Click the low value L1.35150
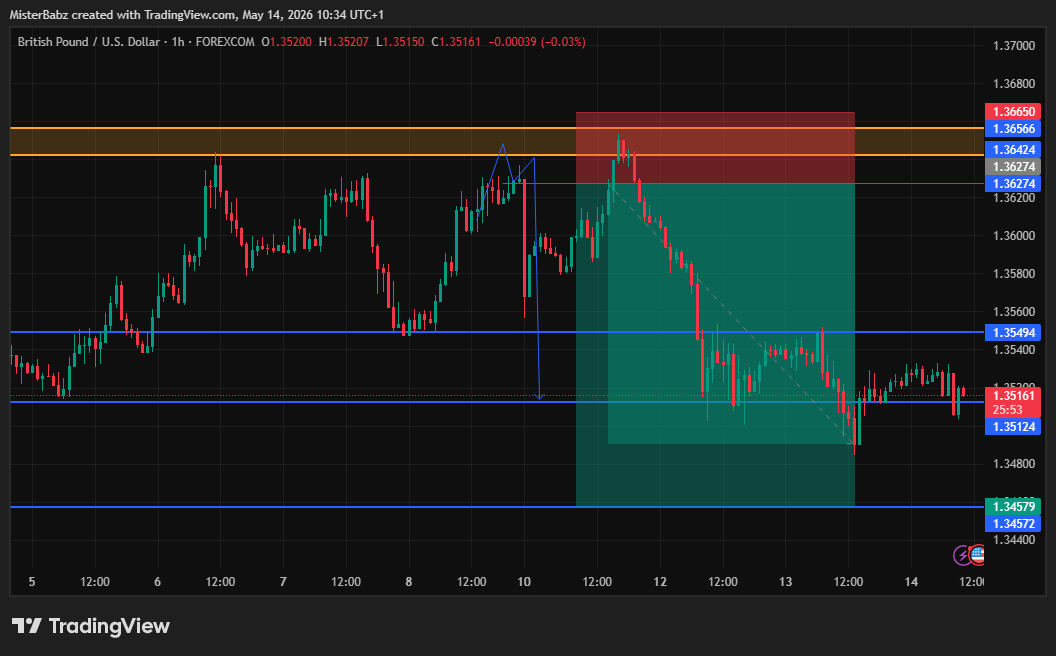 coord(400,42)
